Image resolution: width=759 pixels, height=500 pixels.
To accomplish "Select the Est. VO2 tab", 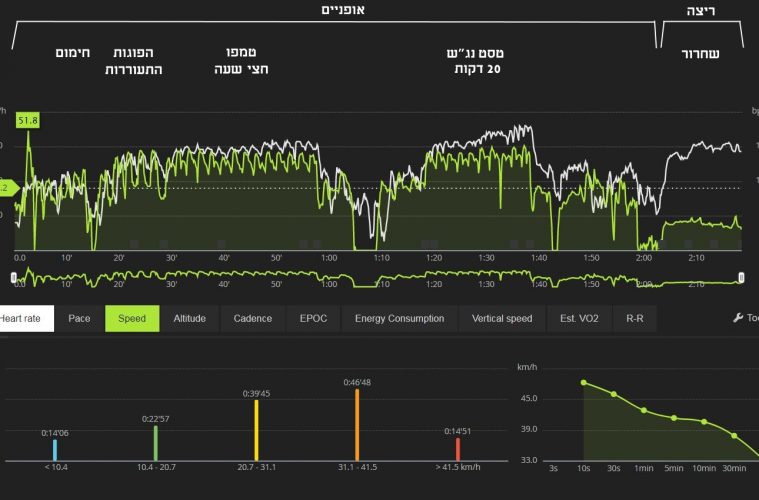I will [580, 319].
